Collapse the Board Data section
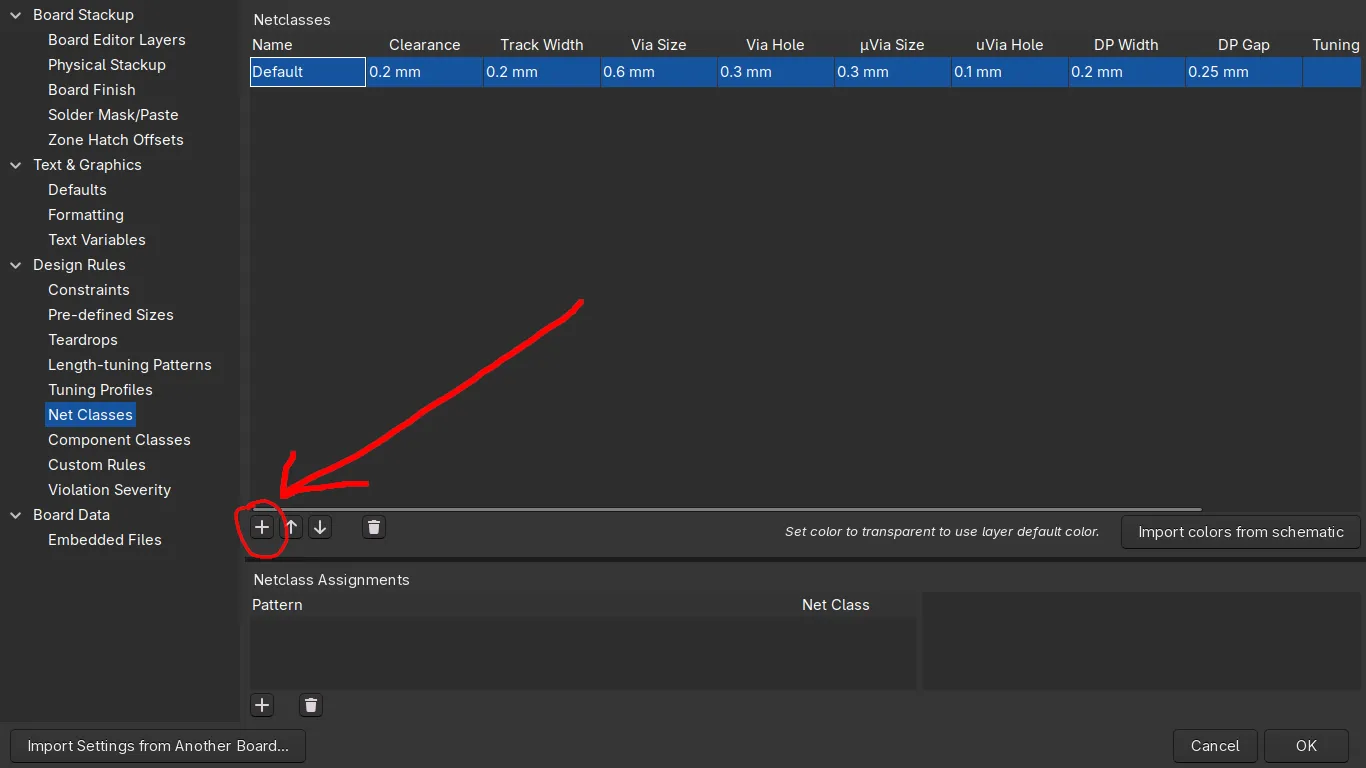1366x768 pixels. coord(15,515)
